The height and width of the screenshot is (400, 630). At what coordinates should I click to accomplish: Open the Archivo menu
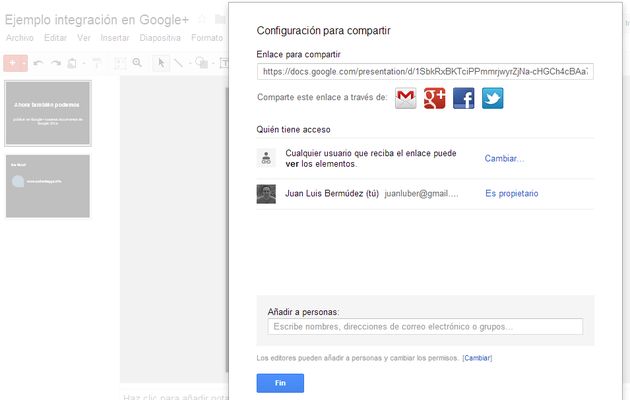point(21,38)
